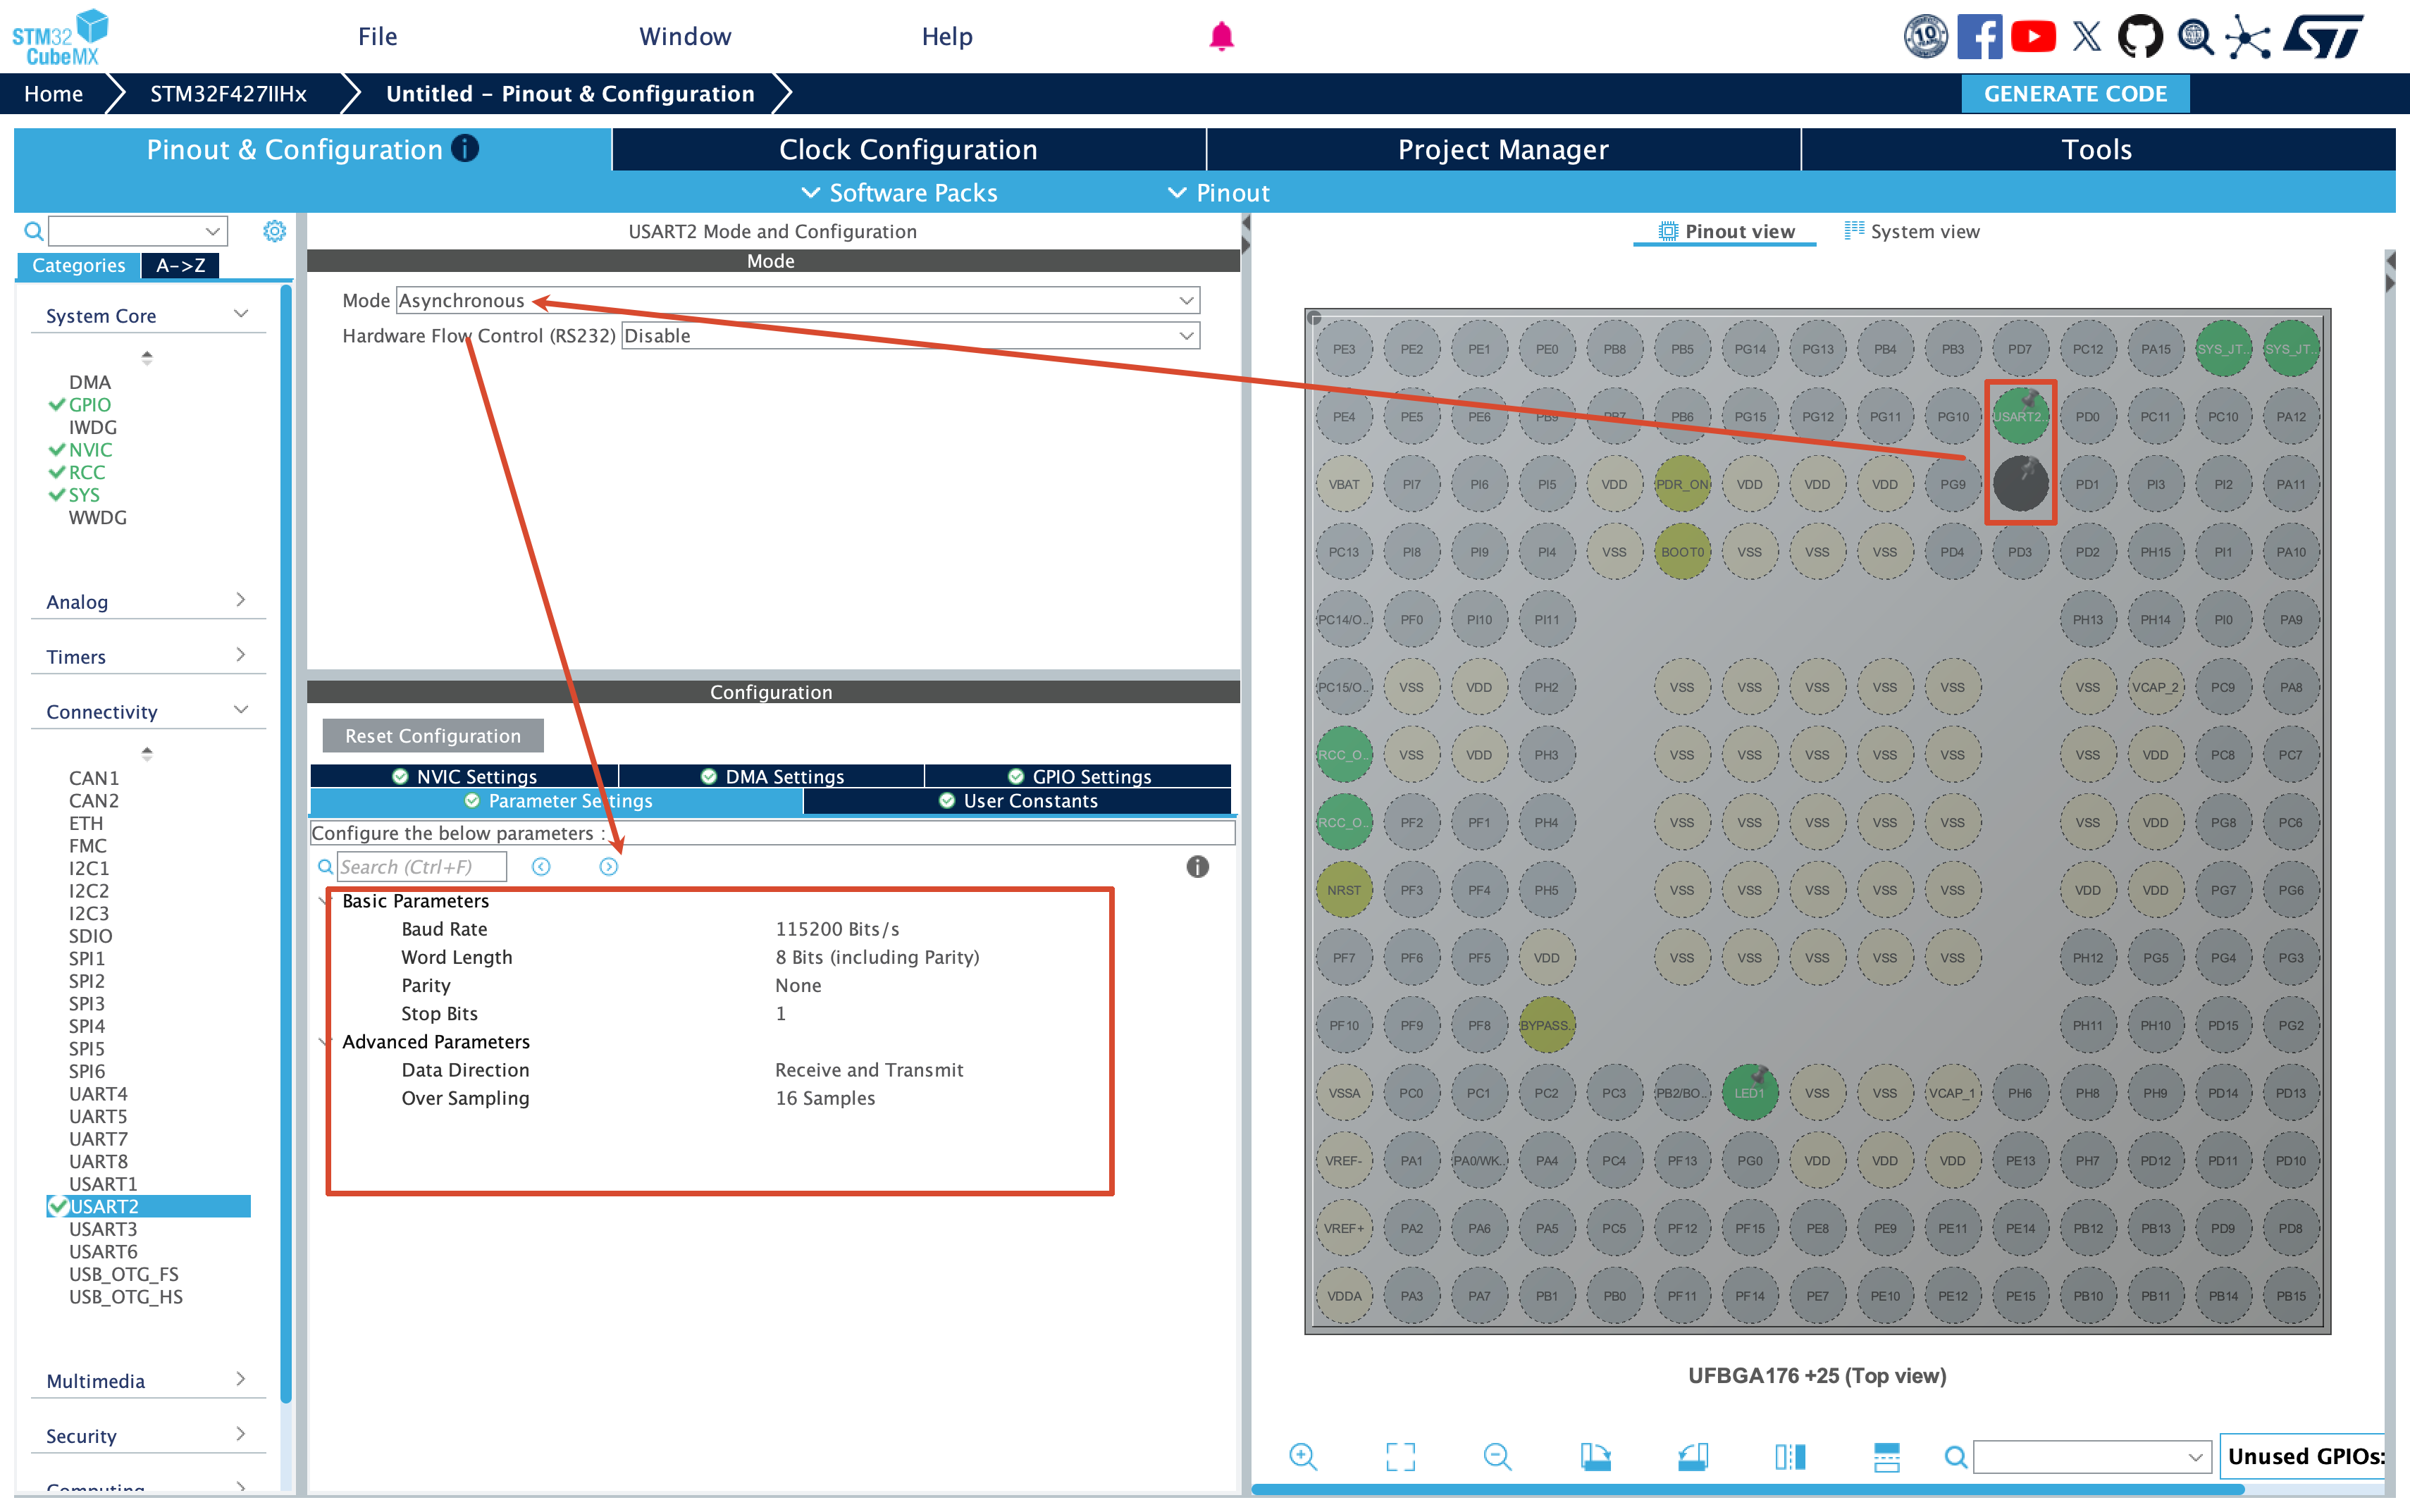Open the Software Packs dropdown
The image size is (2410, 1512).
[x=900, y=193]
